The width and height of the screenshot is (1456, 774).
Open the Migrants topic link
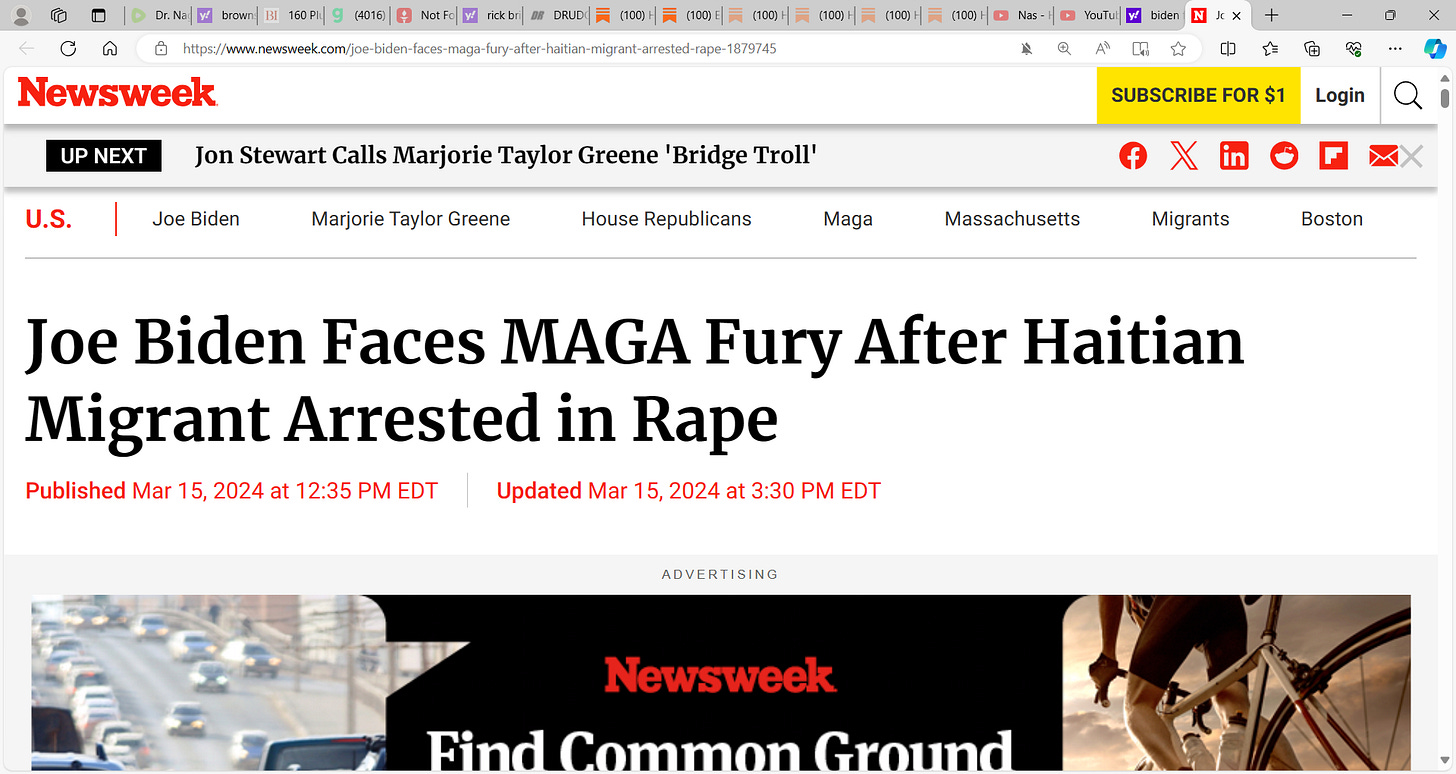pos(1191,219)
